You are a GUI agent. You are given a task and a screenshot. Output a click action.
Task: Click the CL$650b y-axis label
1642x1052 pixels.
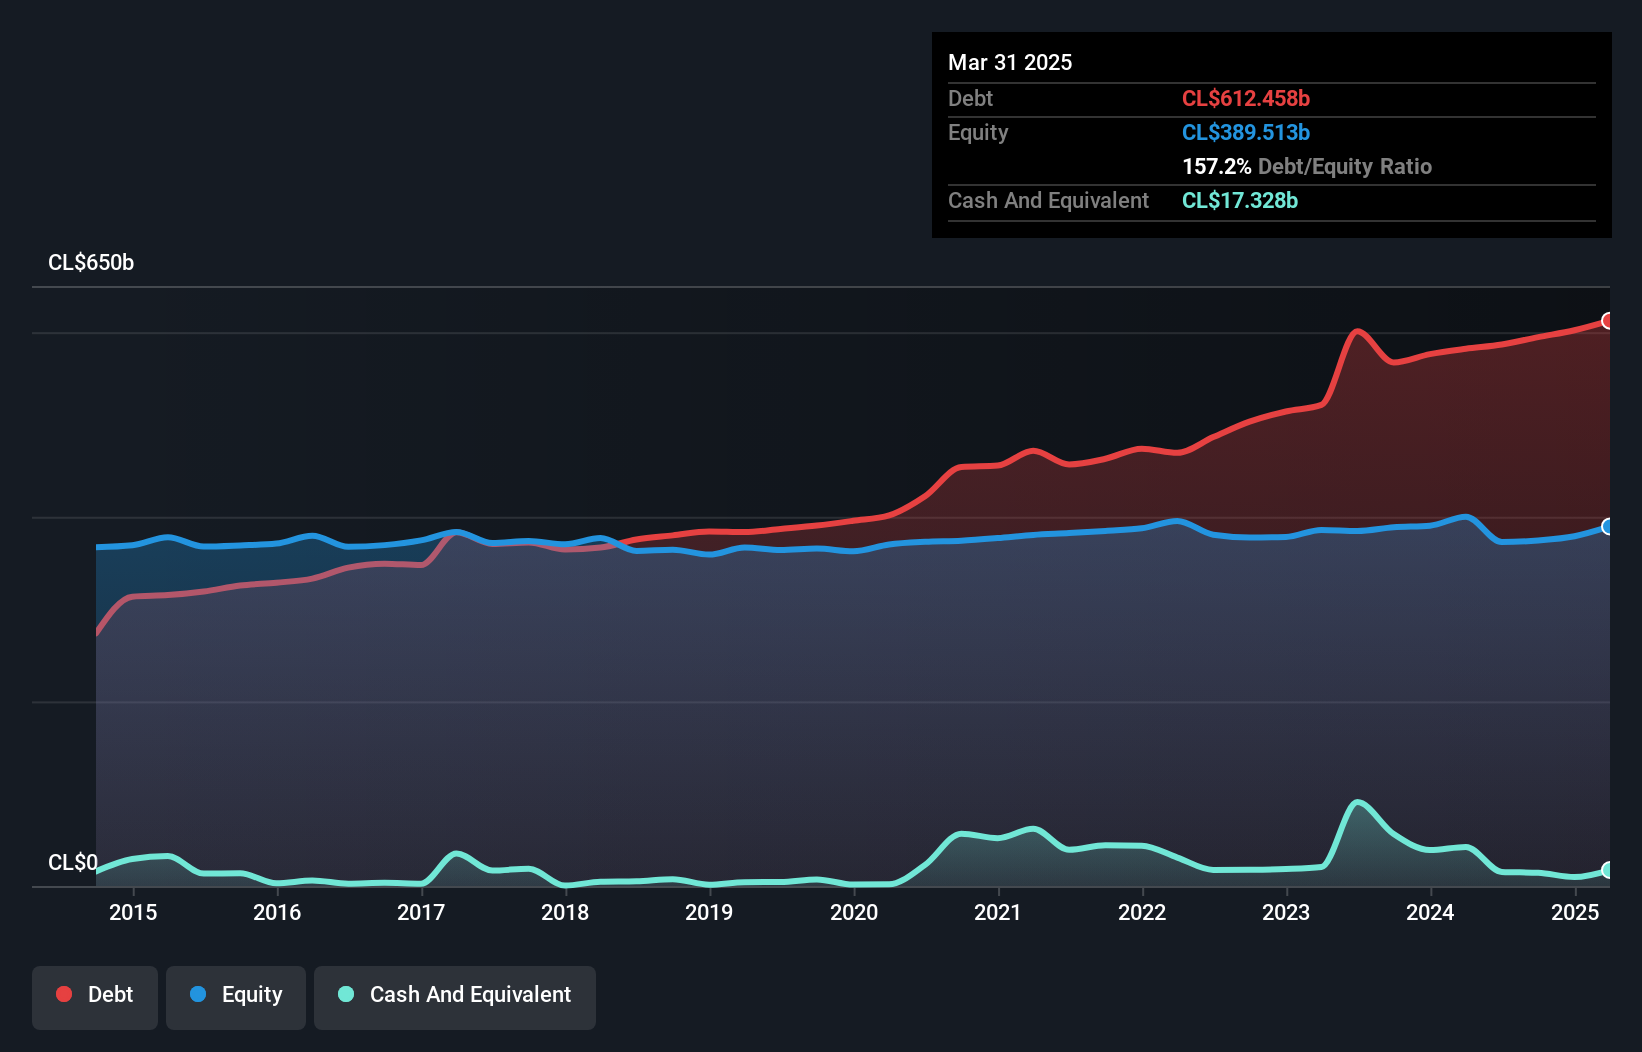91,263
